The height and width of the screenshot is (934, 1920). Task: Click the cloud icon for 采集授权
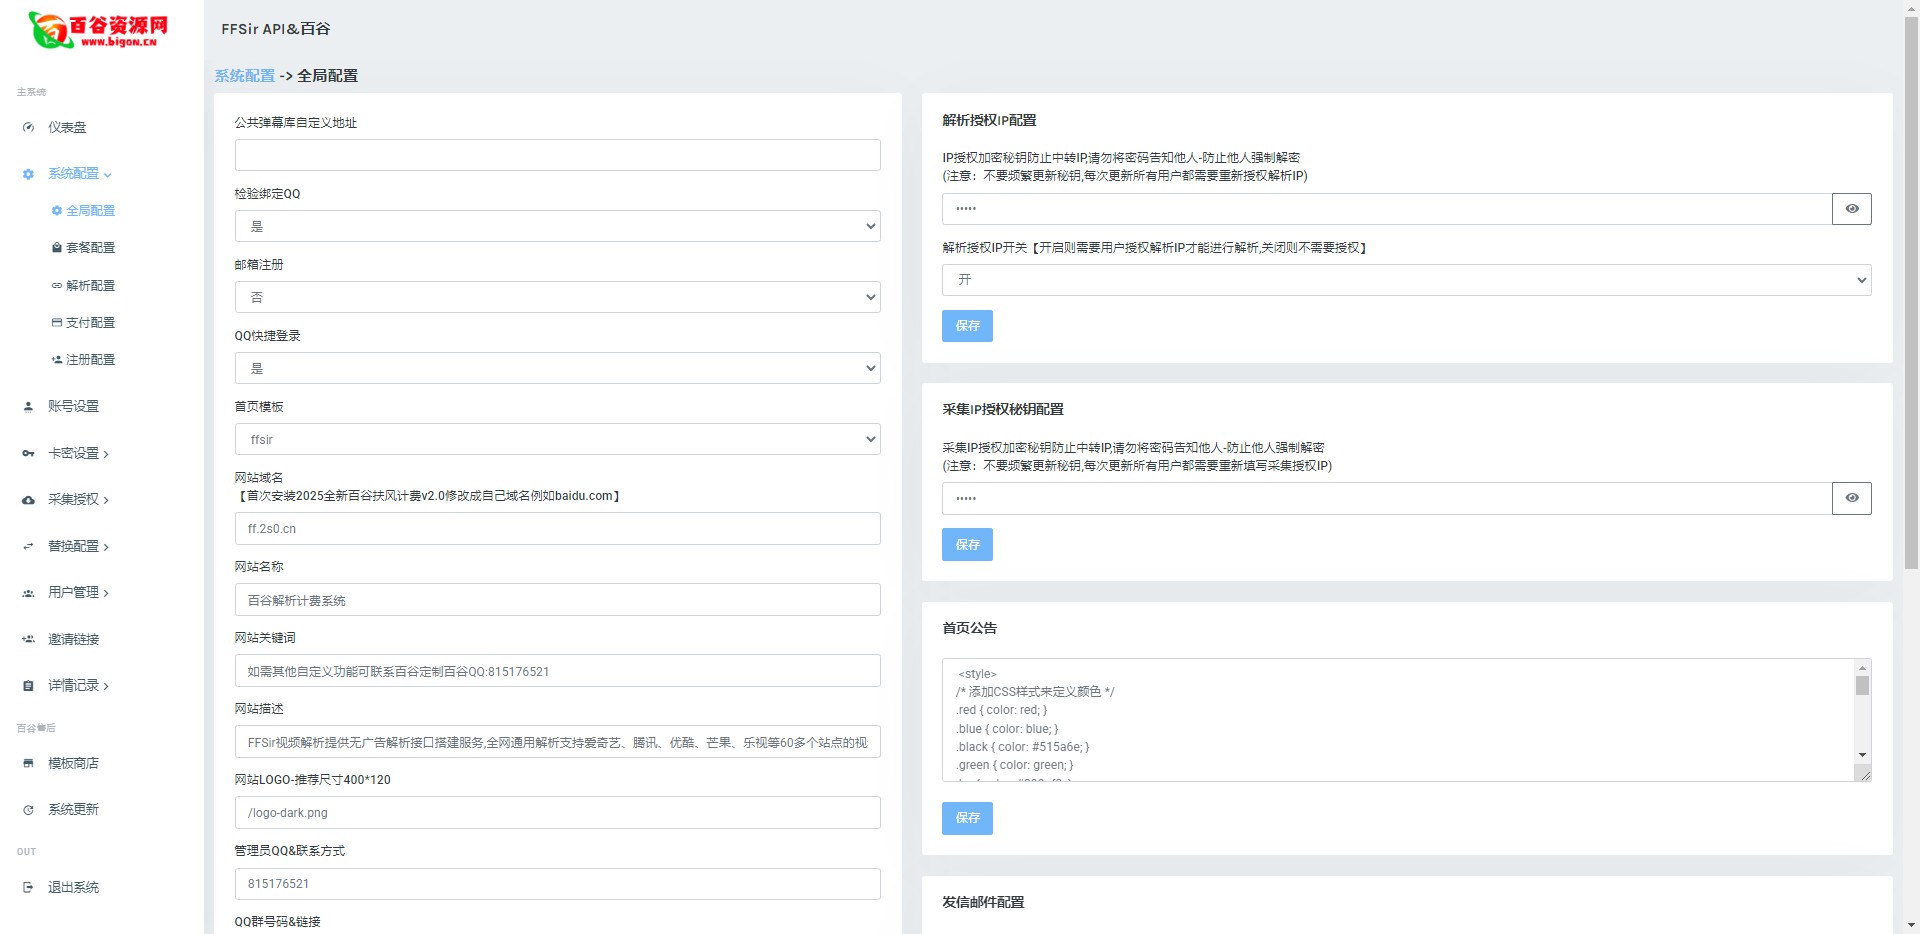28,500
